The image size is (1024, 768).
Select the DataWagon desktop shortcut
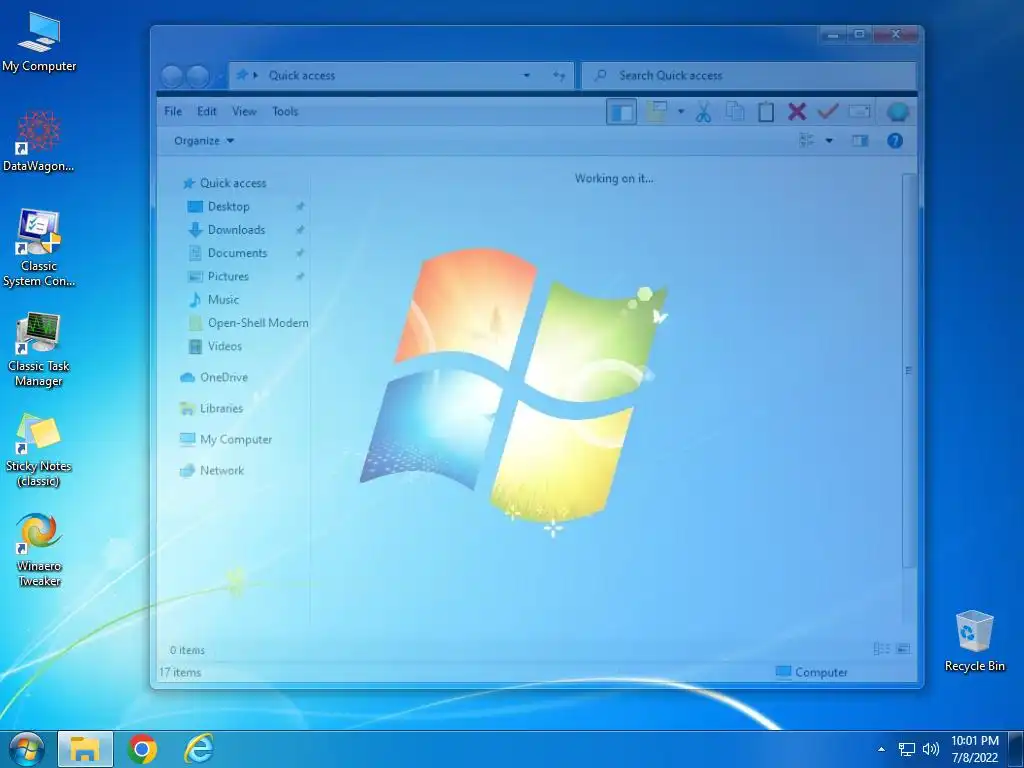[x=39, y=142]
